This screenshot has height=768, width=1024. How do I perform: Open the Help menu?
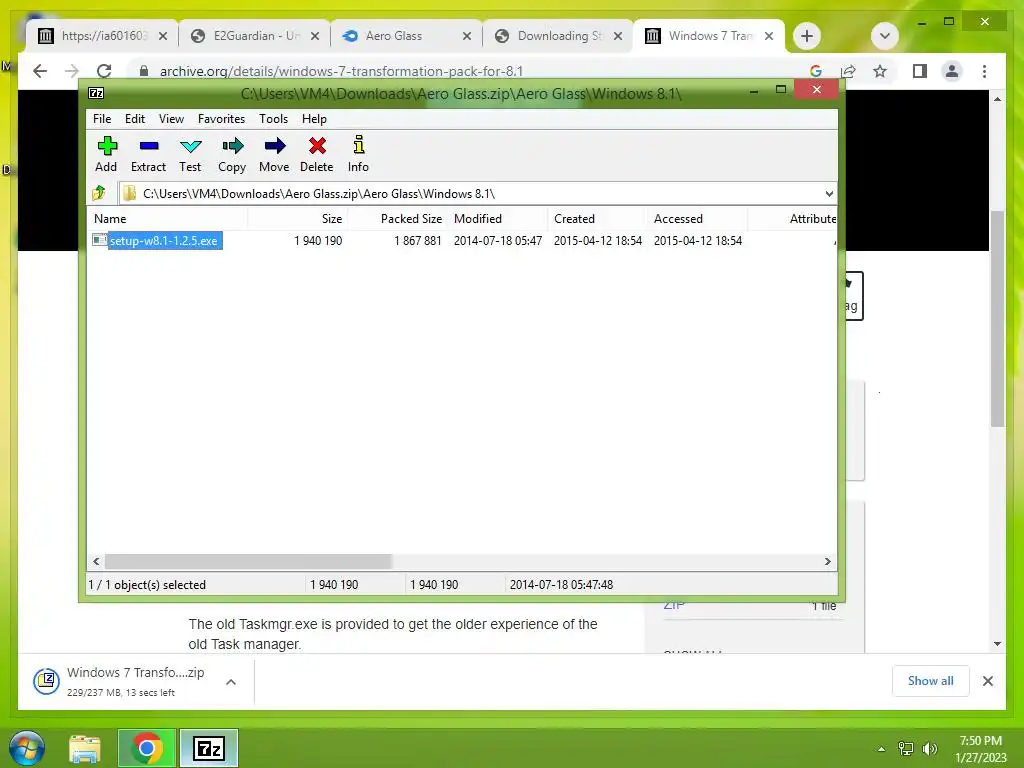(314, 119)
